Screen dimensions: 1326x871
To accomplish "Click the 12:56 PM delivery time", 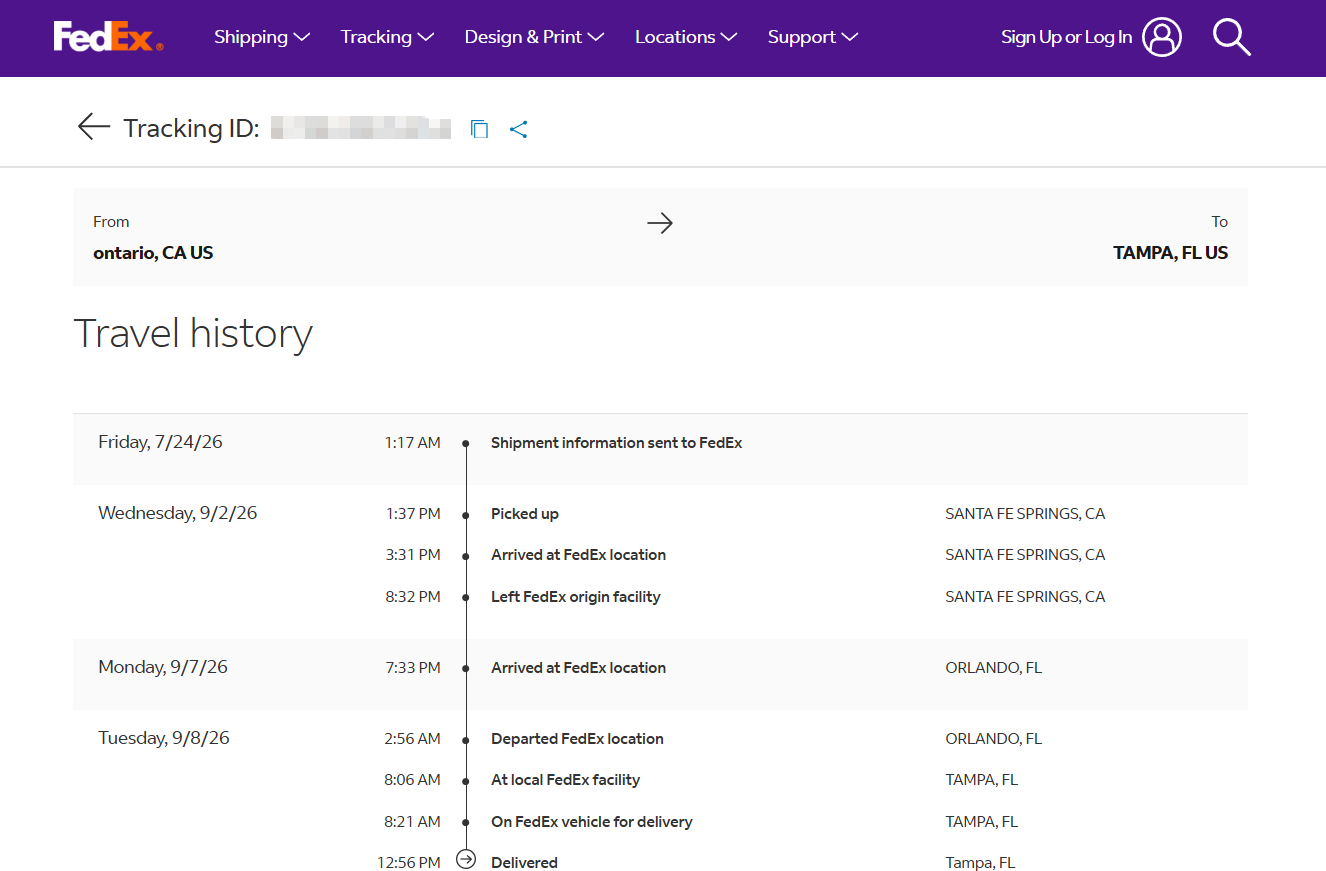I will point(408,863).
